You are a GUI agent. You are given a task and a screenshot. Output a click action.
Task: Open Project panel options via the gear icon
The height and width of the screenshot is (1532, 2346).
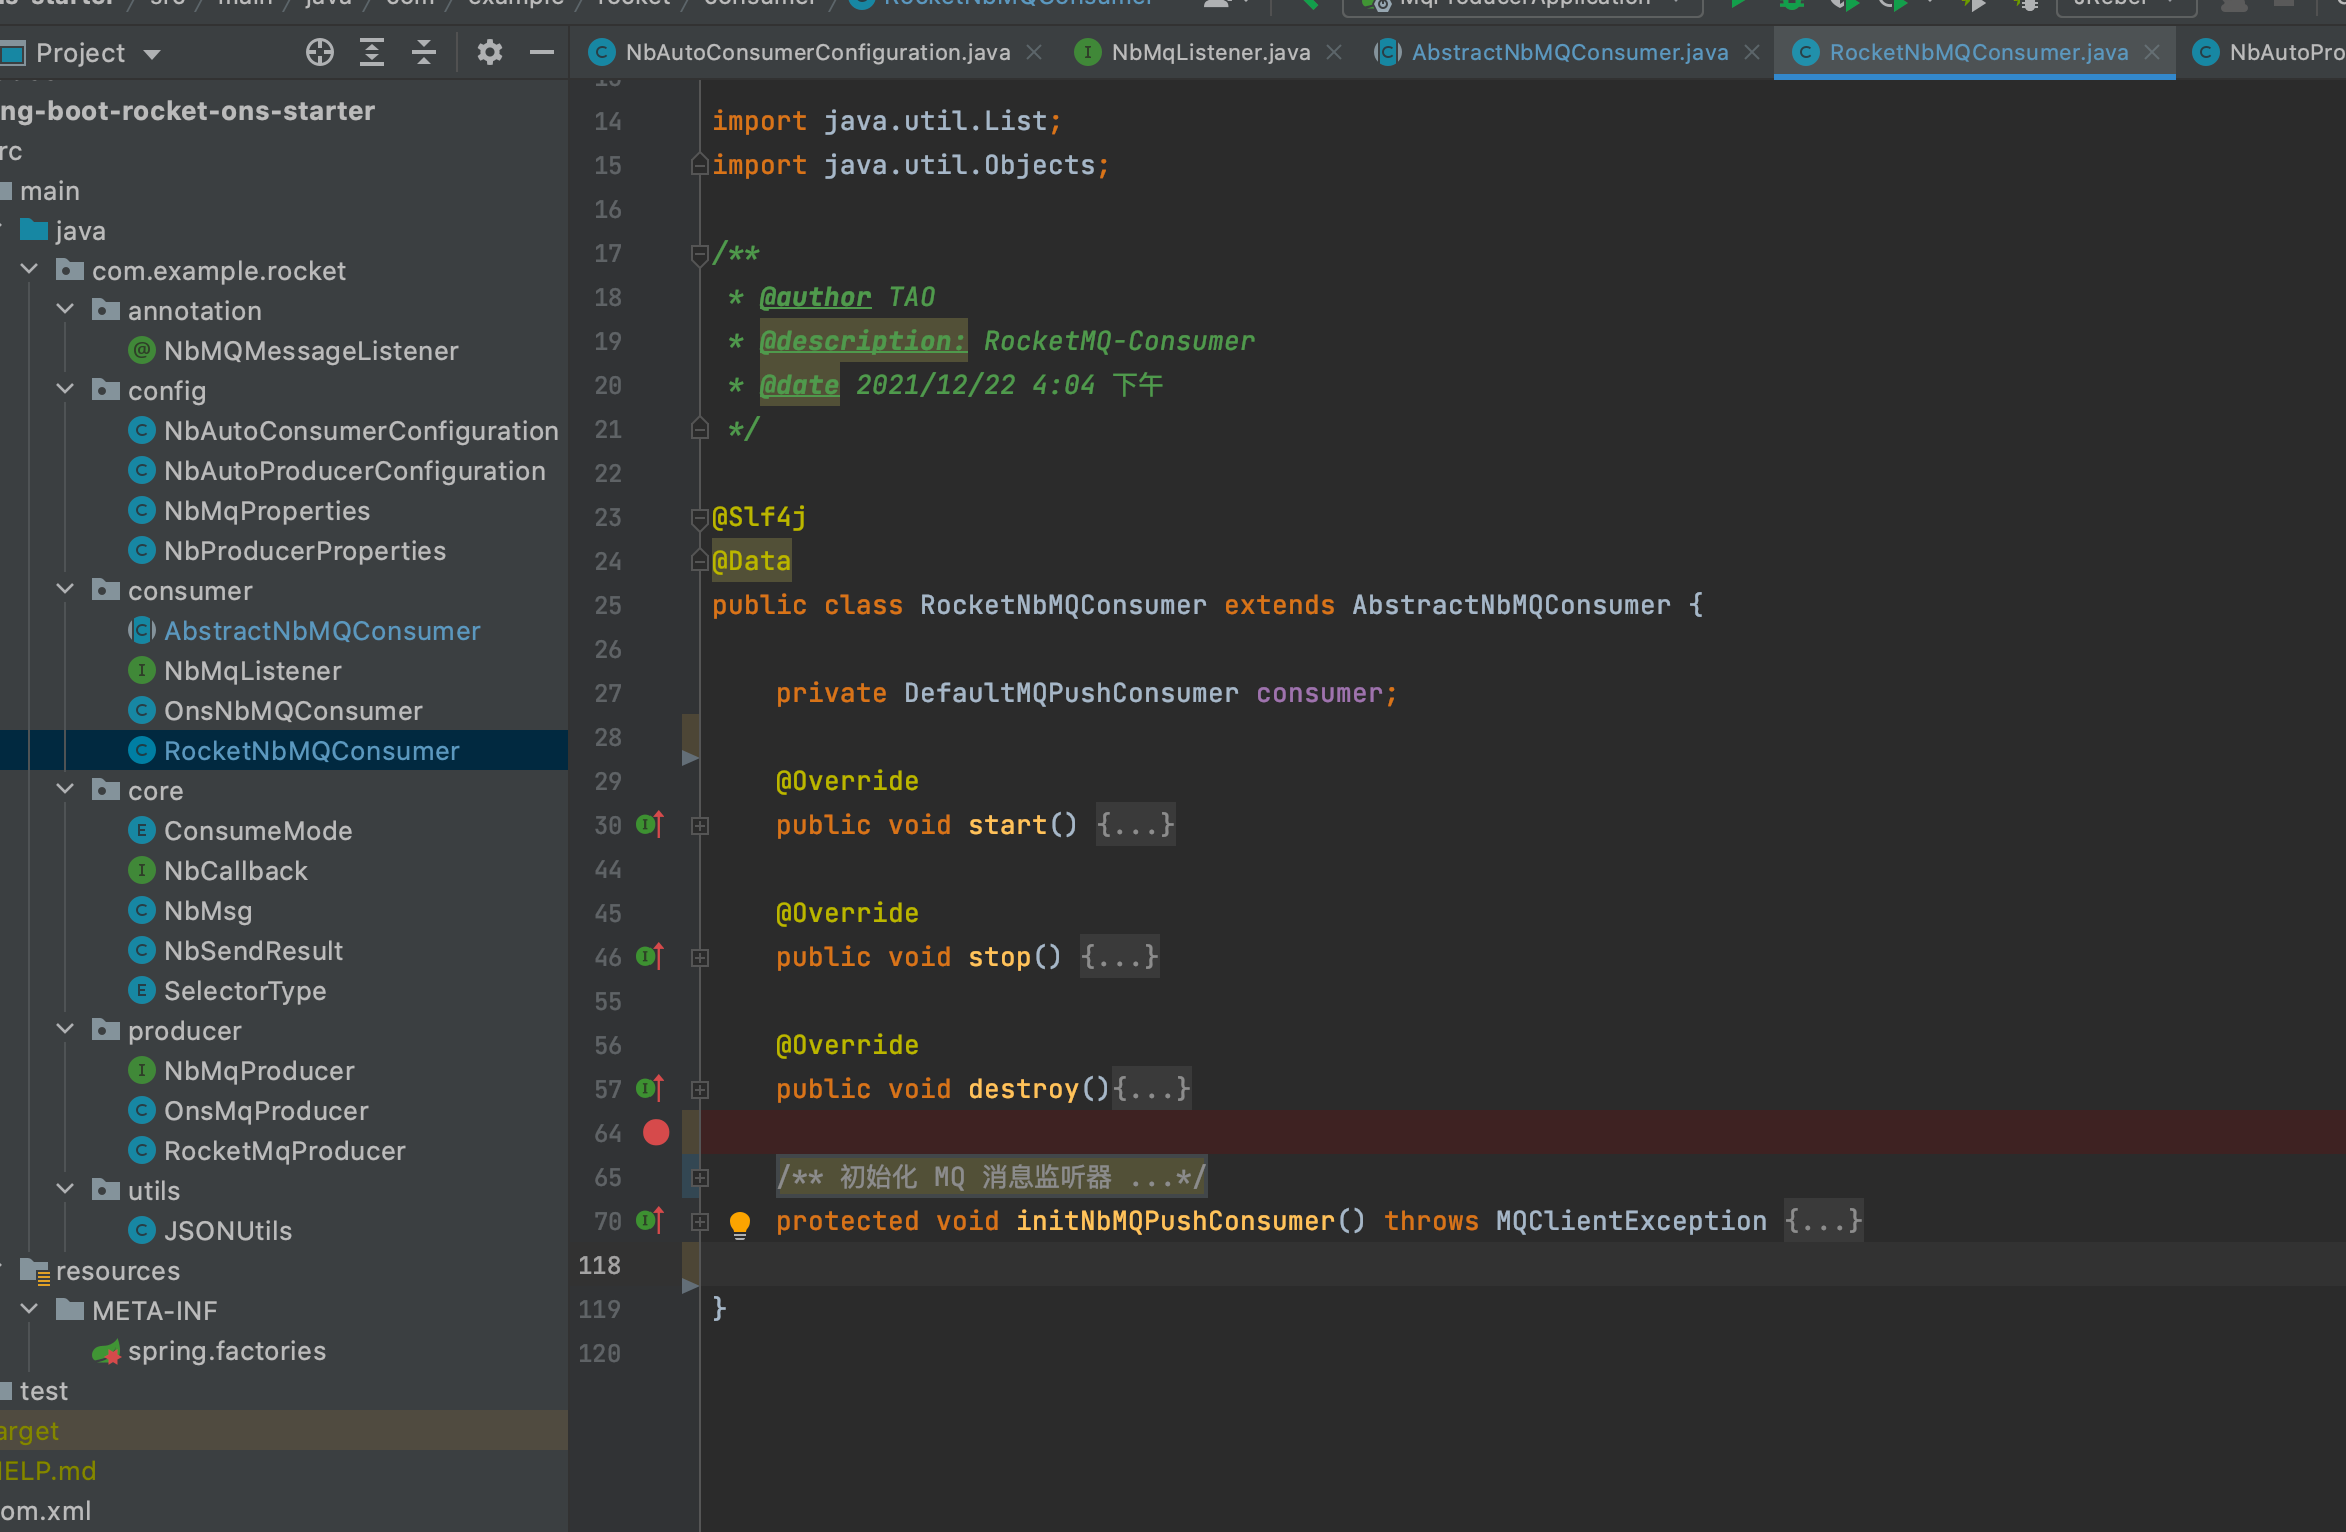tap(490, 52)
